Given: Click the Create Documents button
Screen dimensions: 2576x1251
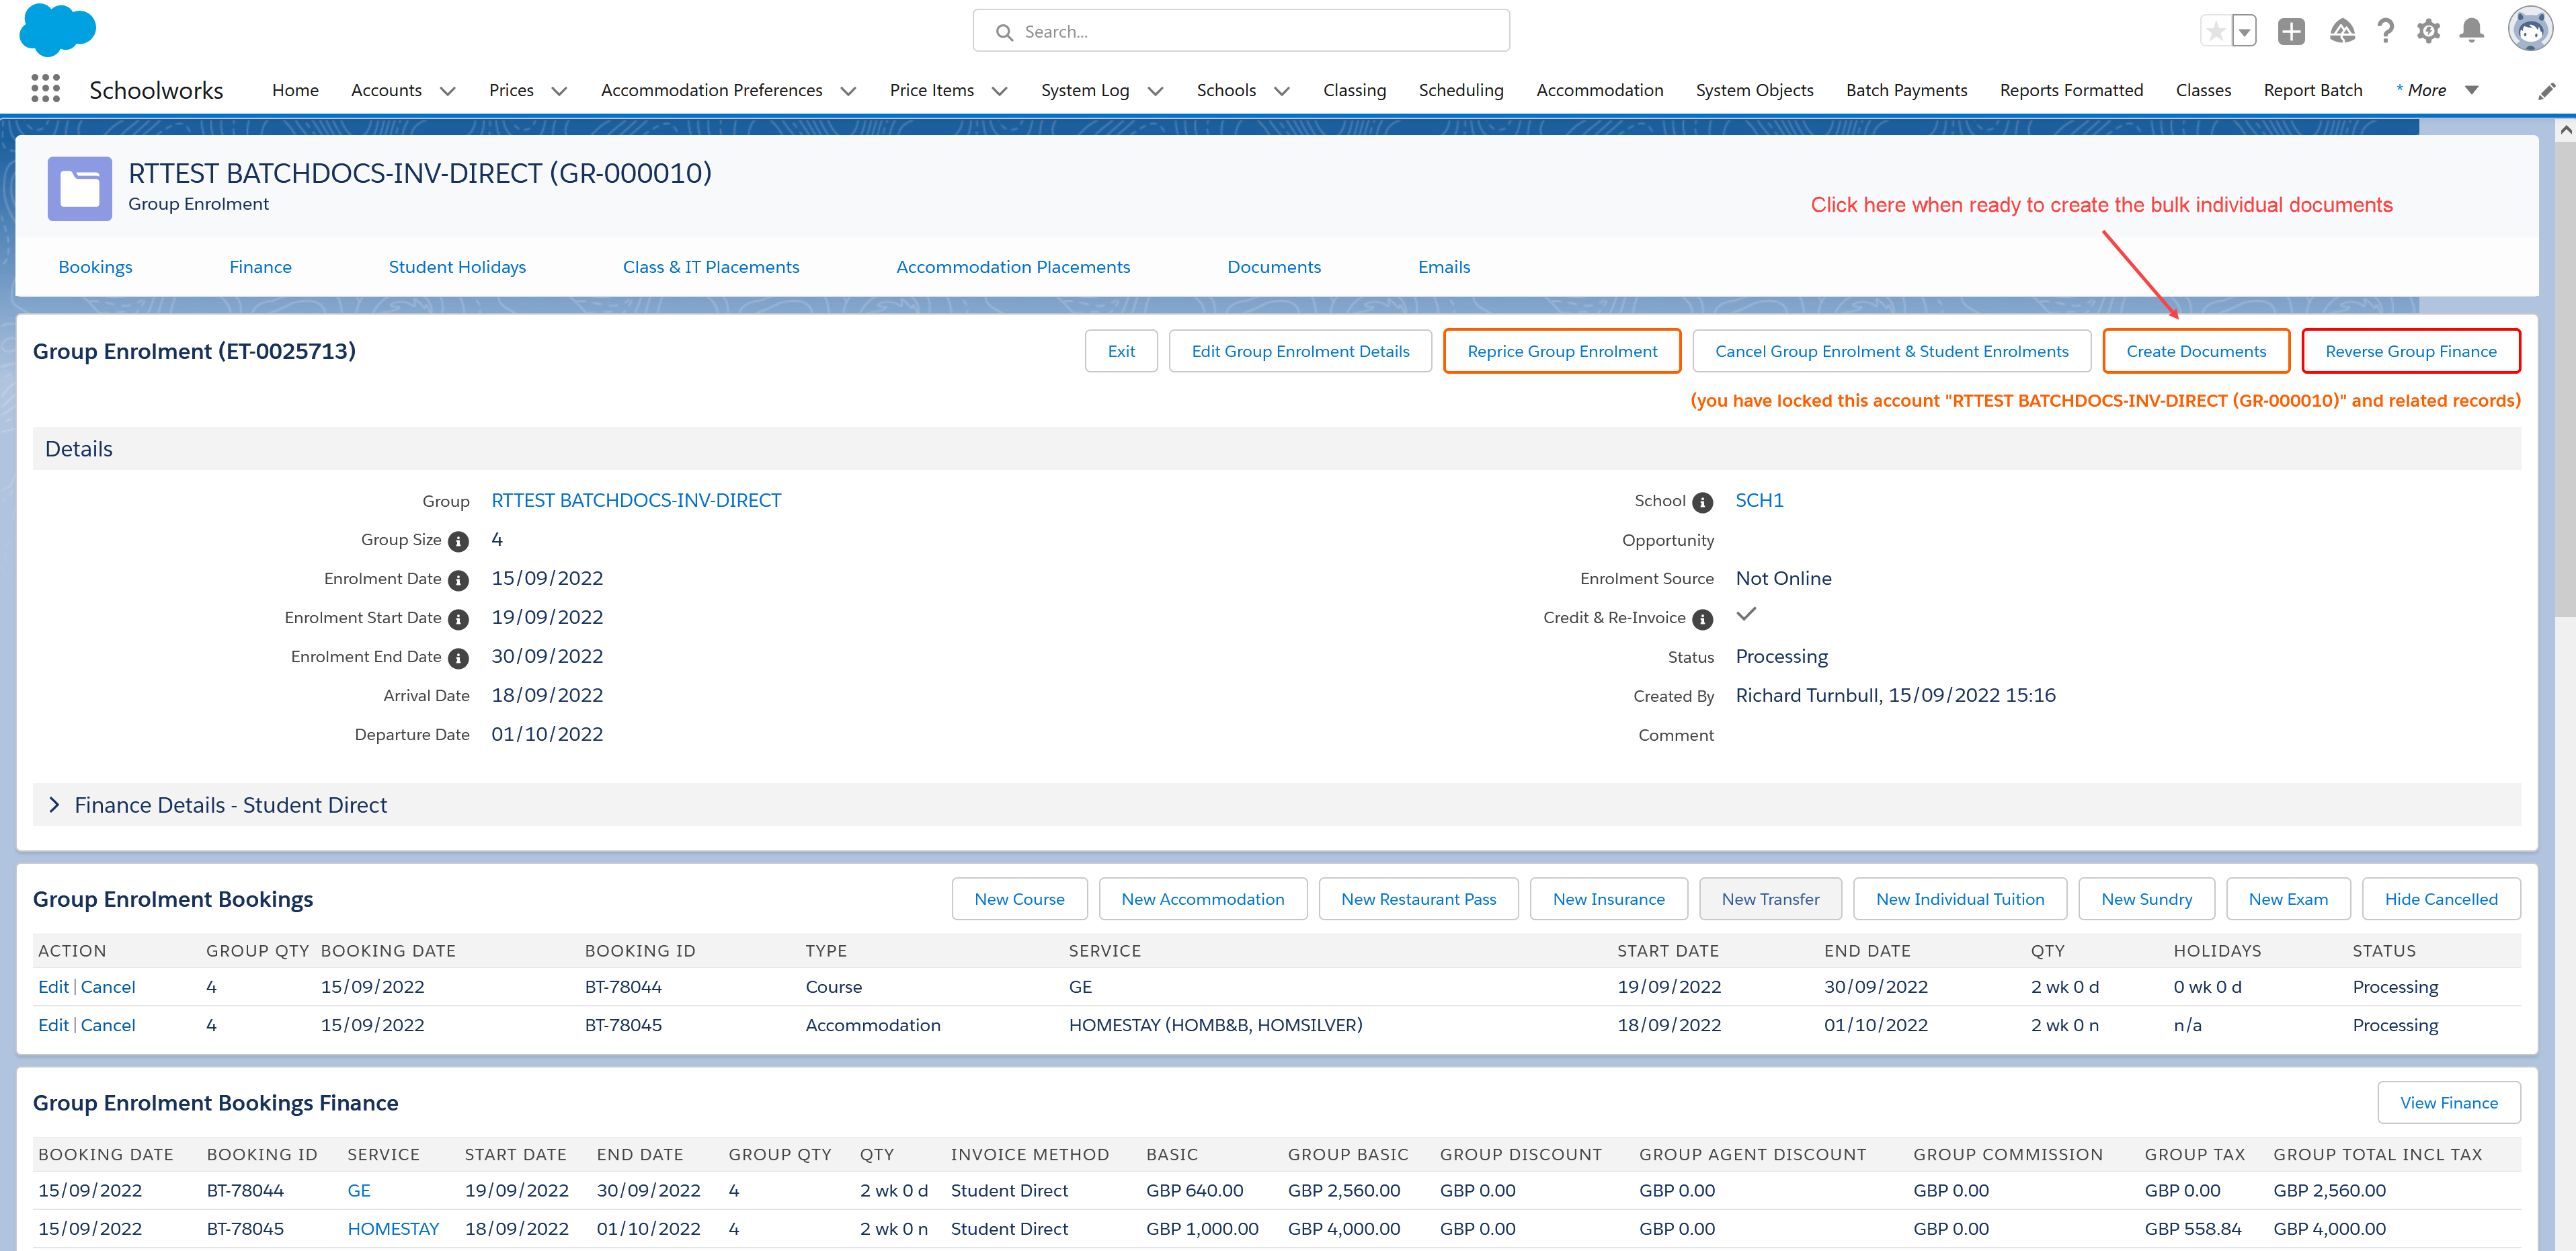Looking at the screenshot, I should (2195, 351).
